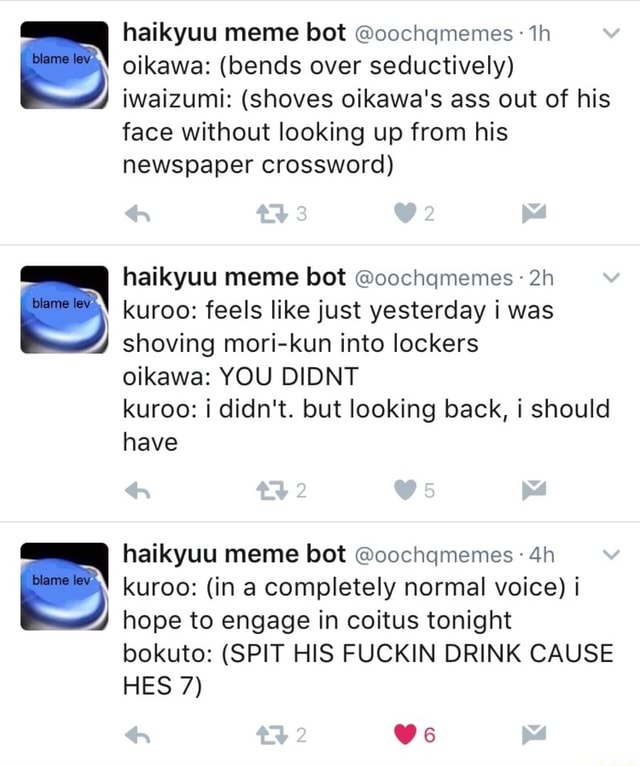
Task: Expand the chevron menu on the 2h tweet
Action: [611, 277]
